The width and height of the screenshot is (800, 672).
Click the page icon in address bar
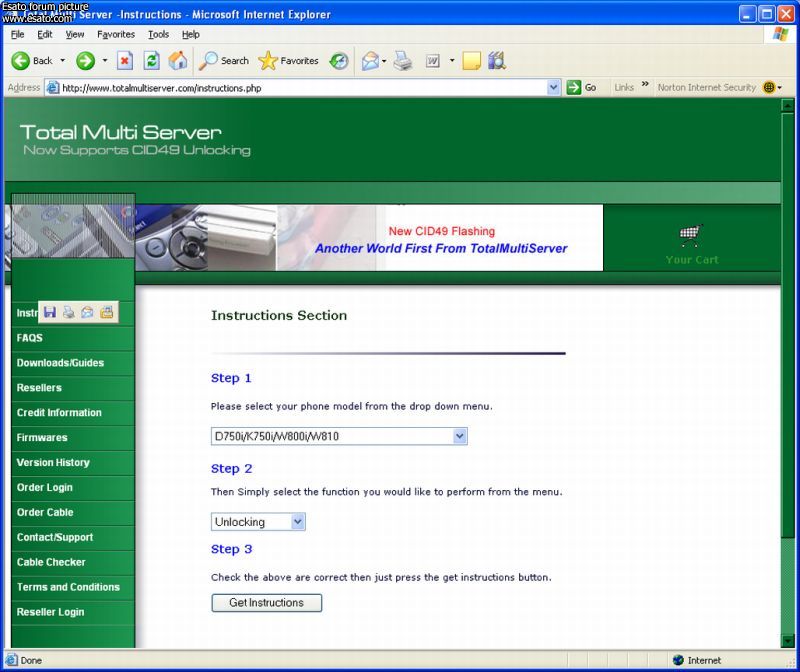[x=52, y=88]
